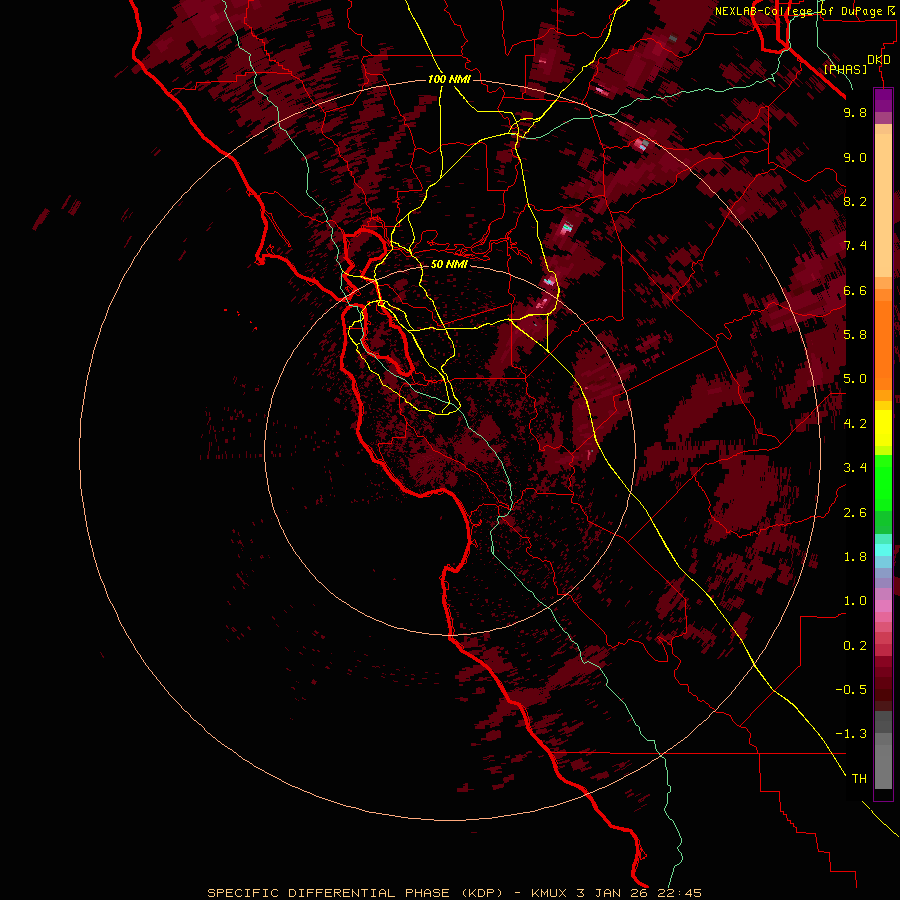The width and height of the screenshot is (900, 900).
Task: Click the 9.0 value on color scale
Action: (x=855, y=157)
